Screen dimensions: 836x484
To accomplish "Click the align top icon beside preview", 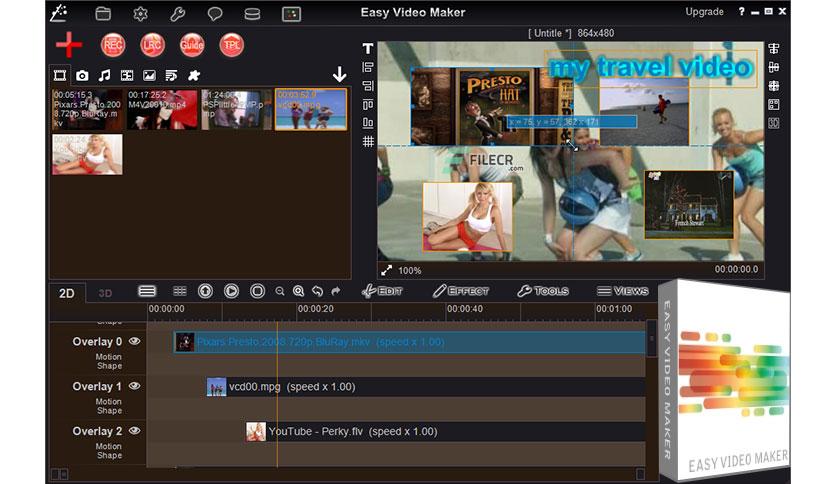I will (x=368, y=104).
